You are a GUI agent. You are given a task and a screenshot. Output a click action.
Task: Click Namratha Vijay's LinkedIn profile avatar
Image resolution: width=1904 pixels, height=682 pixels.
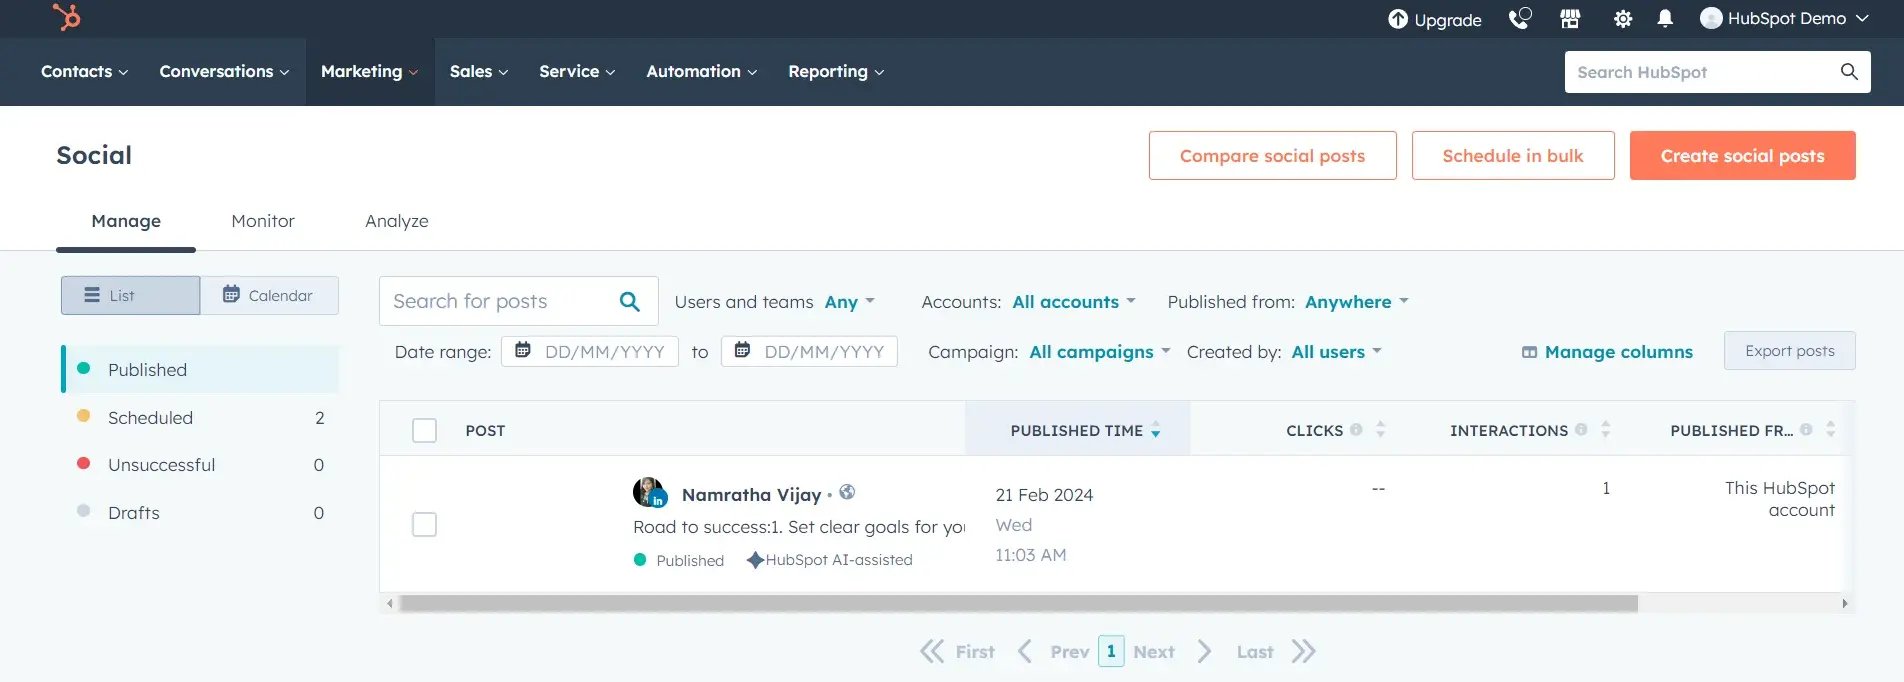(650, 492)
